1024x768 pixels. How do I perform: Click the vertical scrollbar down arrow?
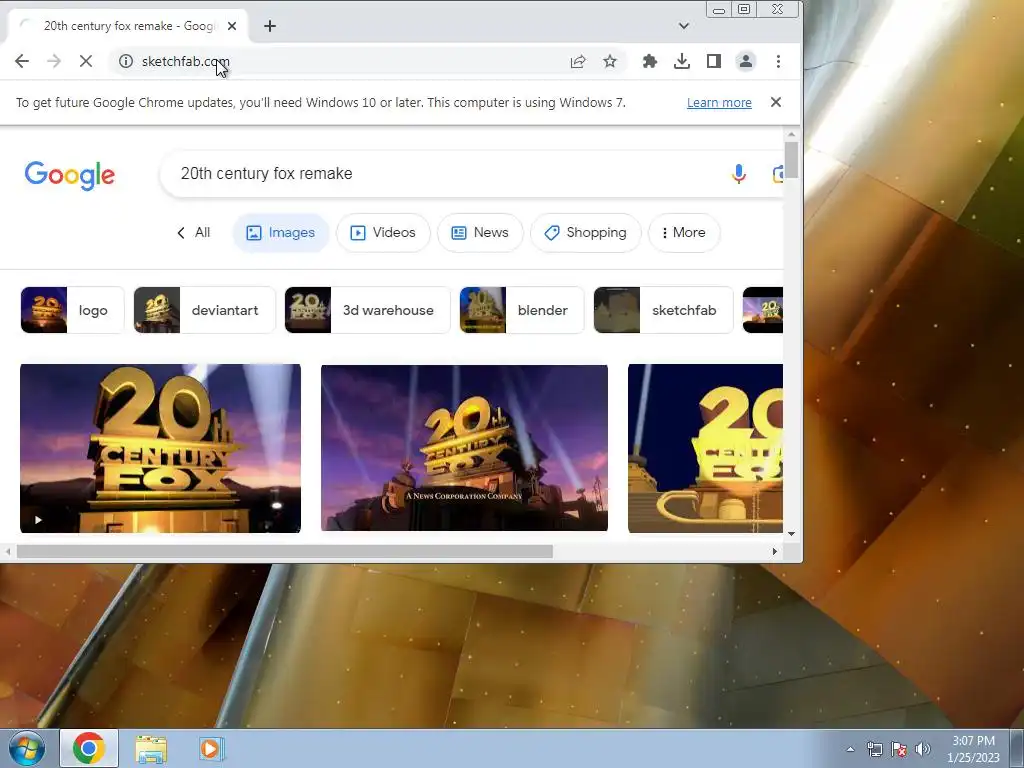pos(792,534)
